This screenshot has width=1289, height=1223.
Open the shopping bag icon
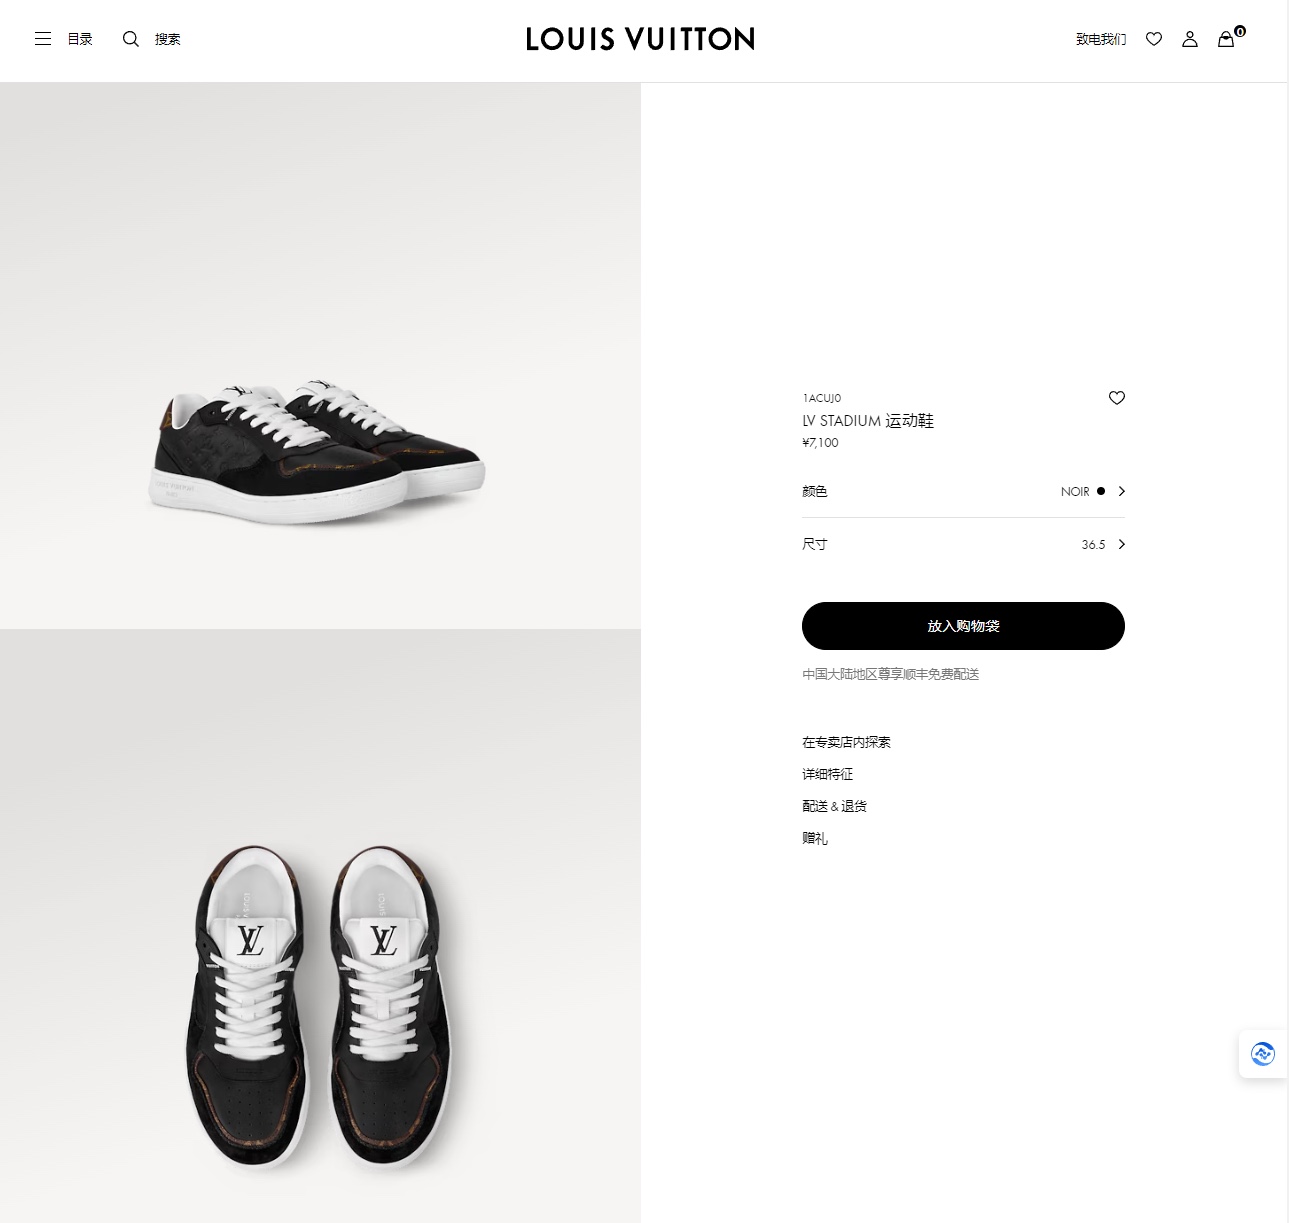click(x=1226, y=39)
